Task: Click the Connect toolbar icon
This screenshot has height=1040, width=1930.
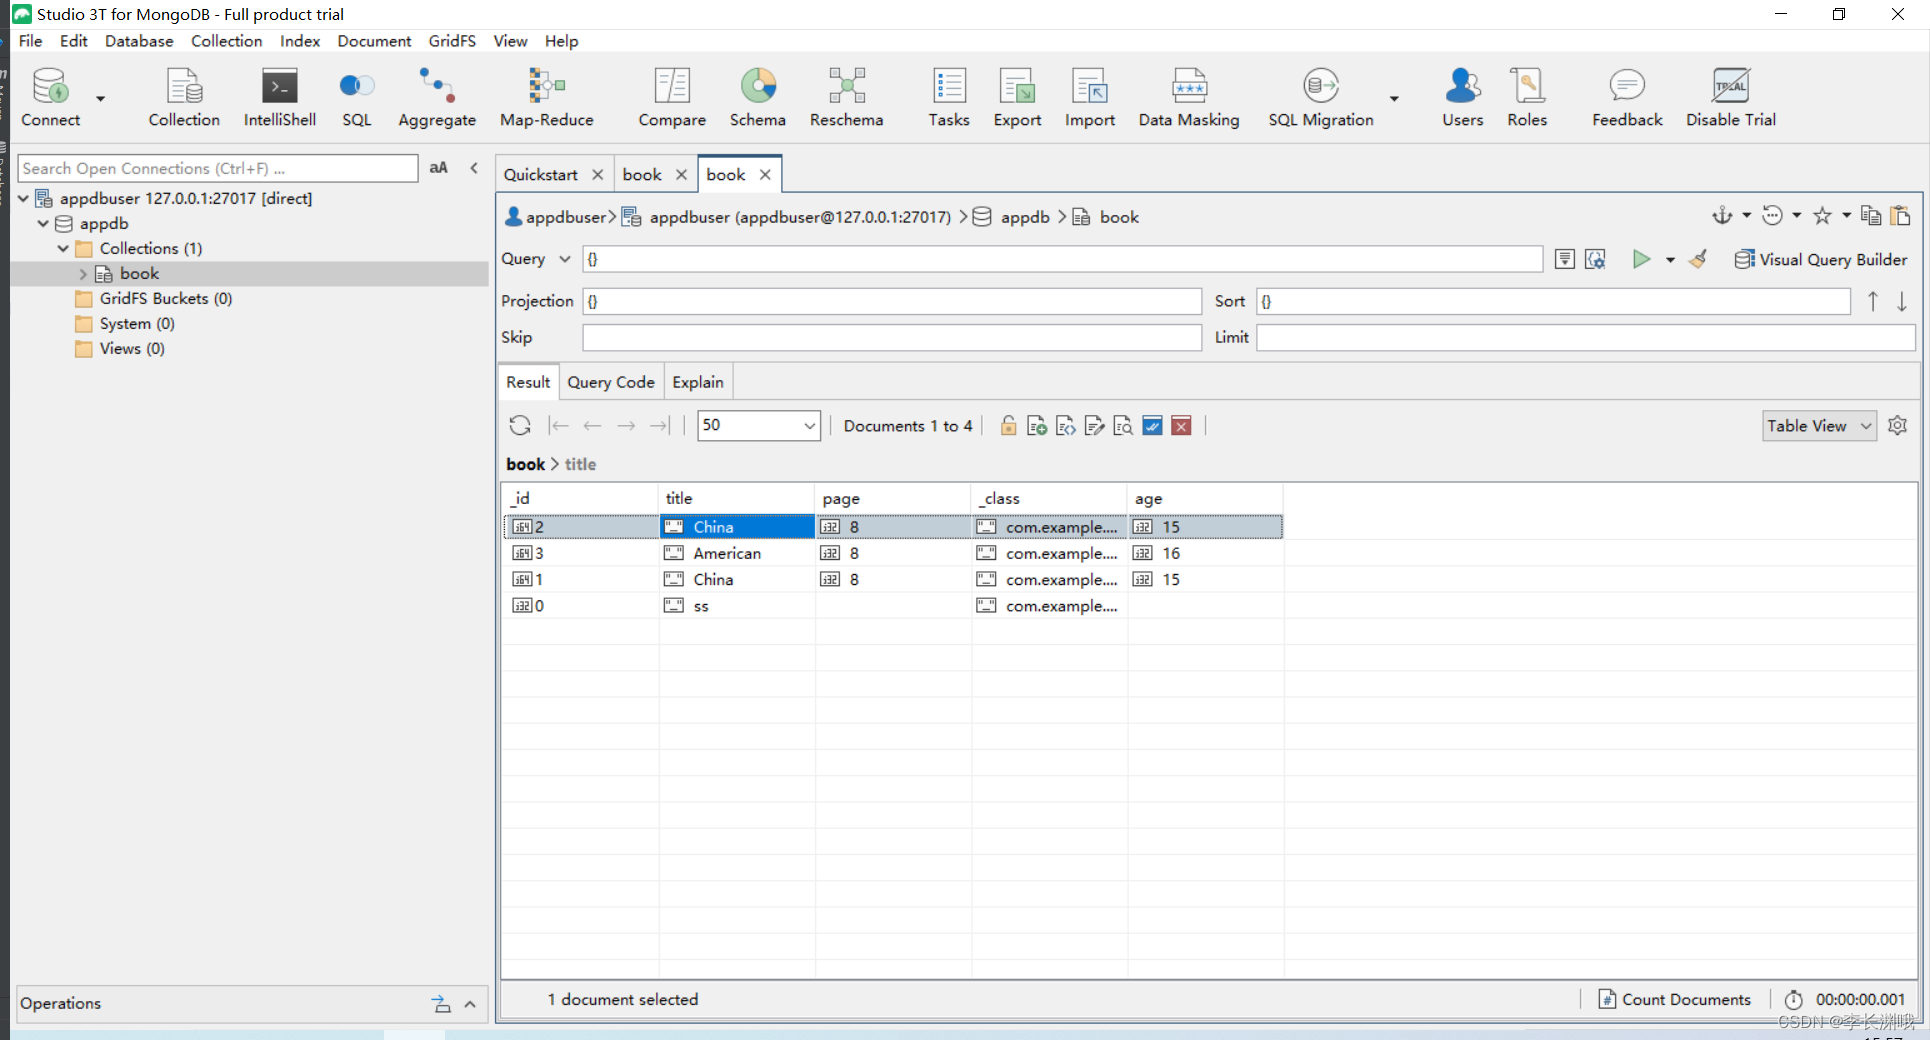Action: tap(50, 98)
